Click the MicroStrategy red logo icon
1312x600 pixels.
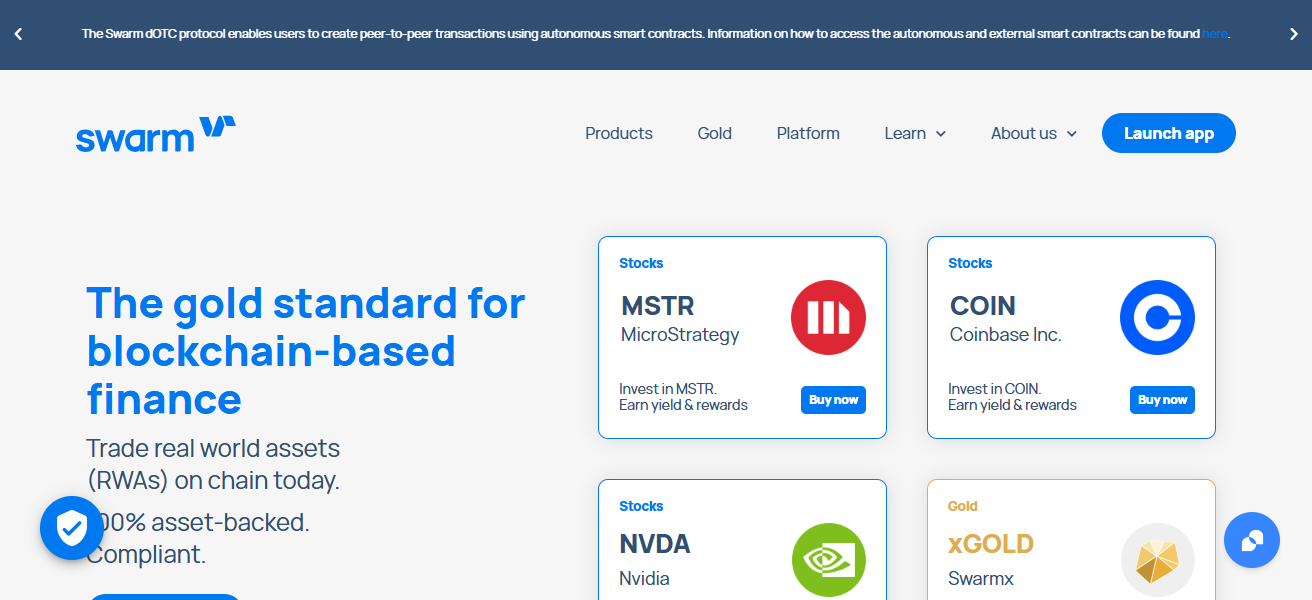pyautogui.click(x=828, y=318)
